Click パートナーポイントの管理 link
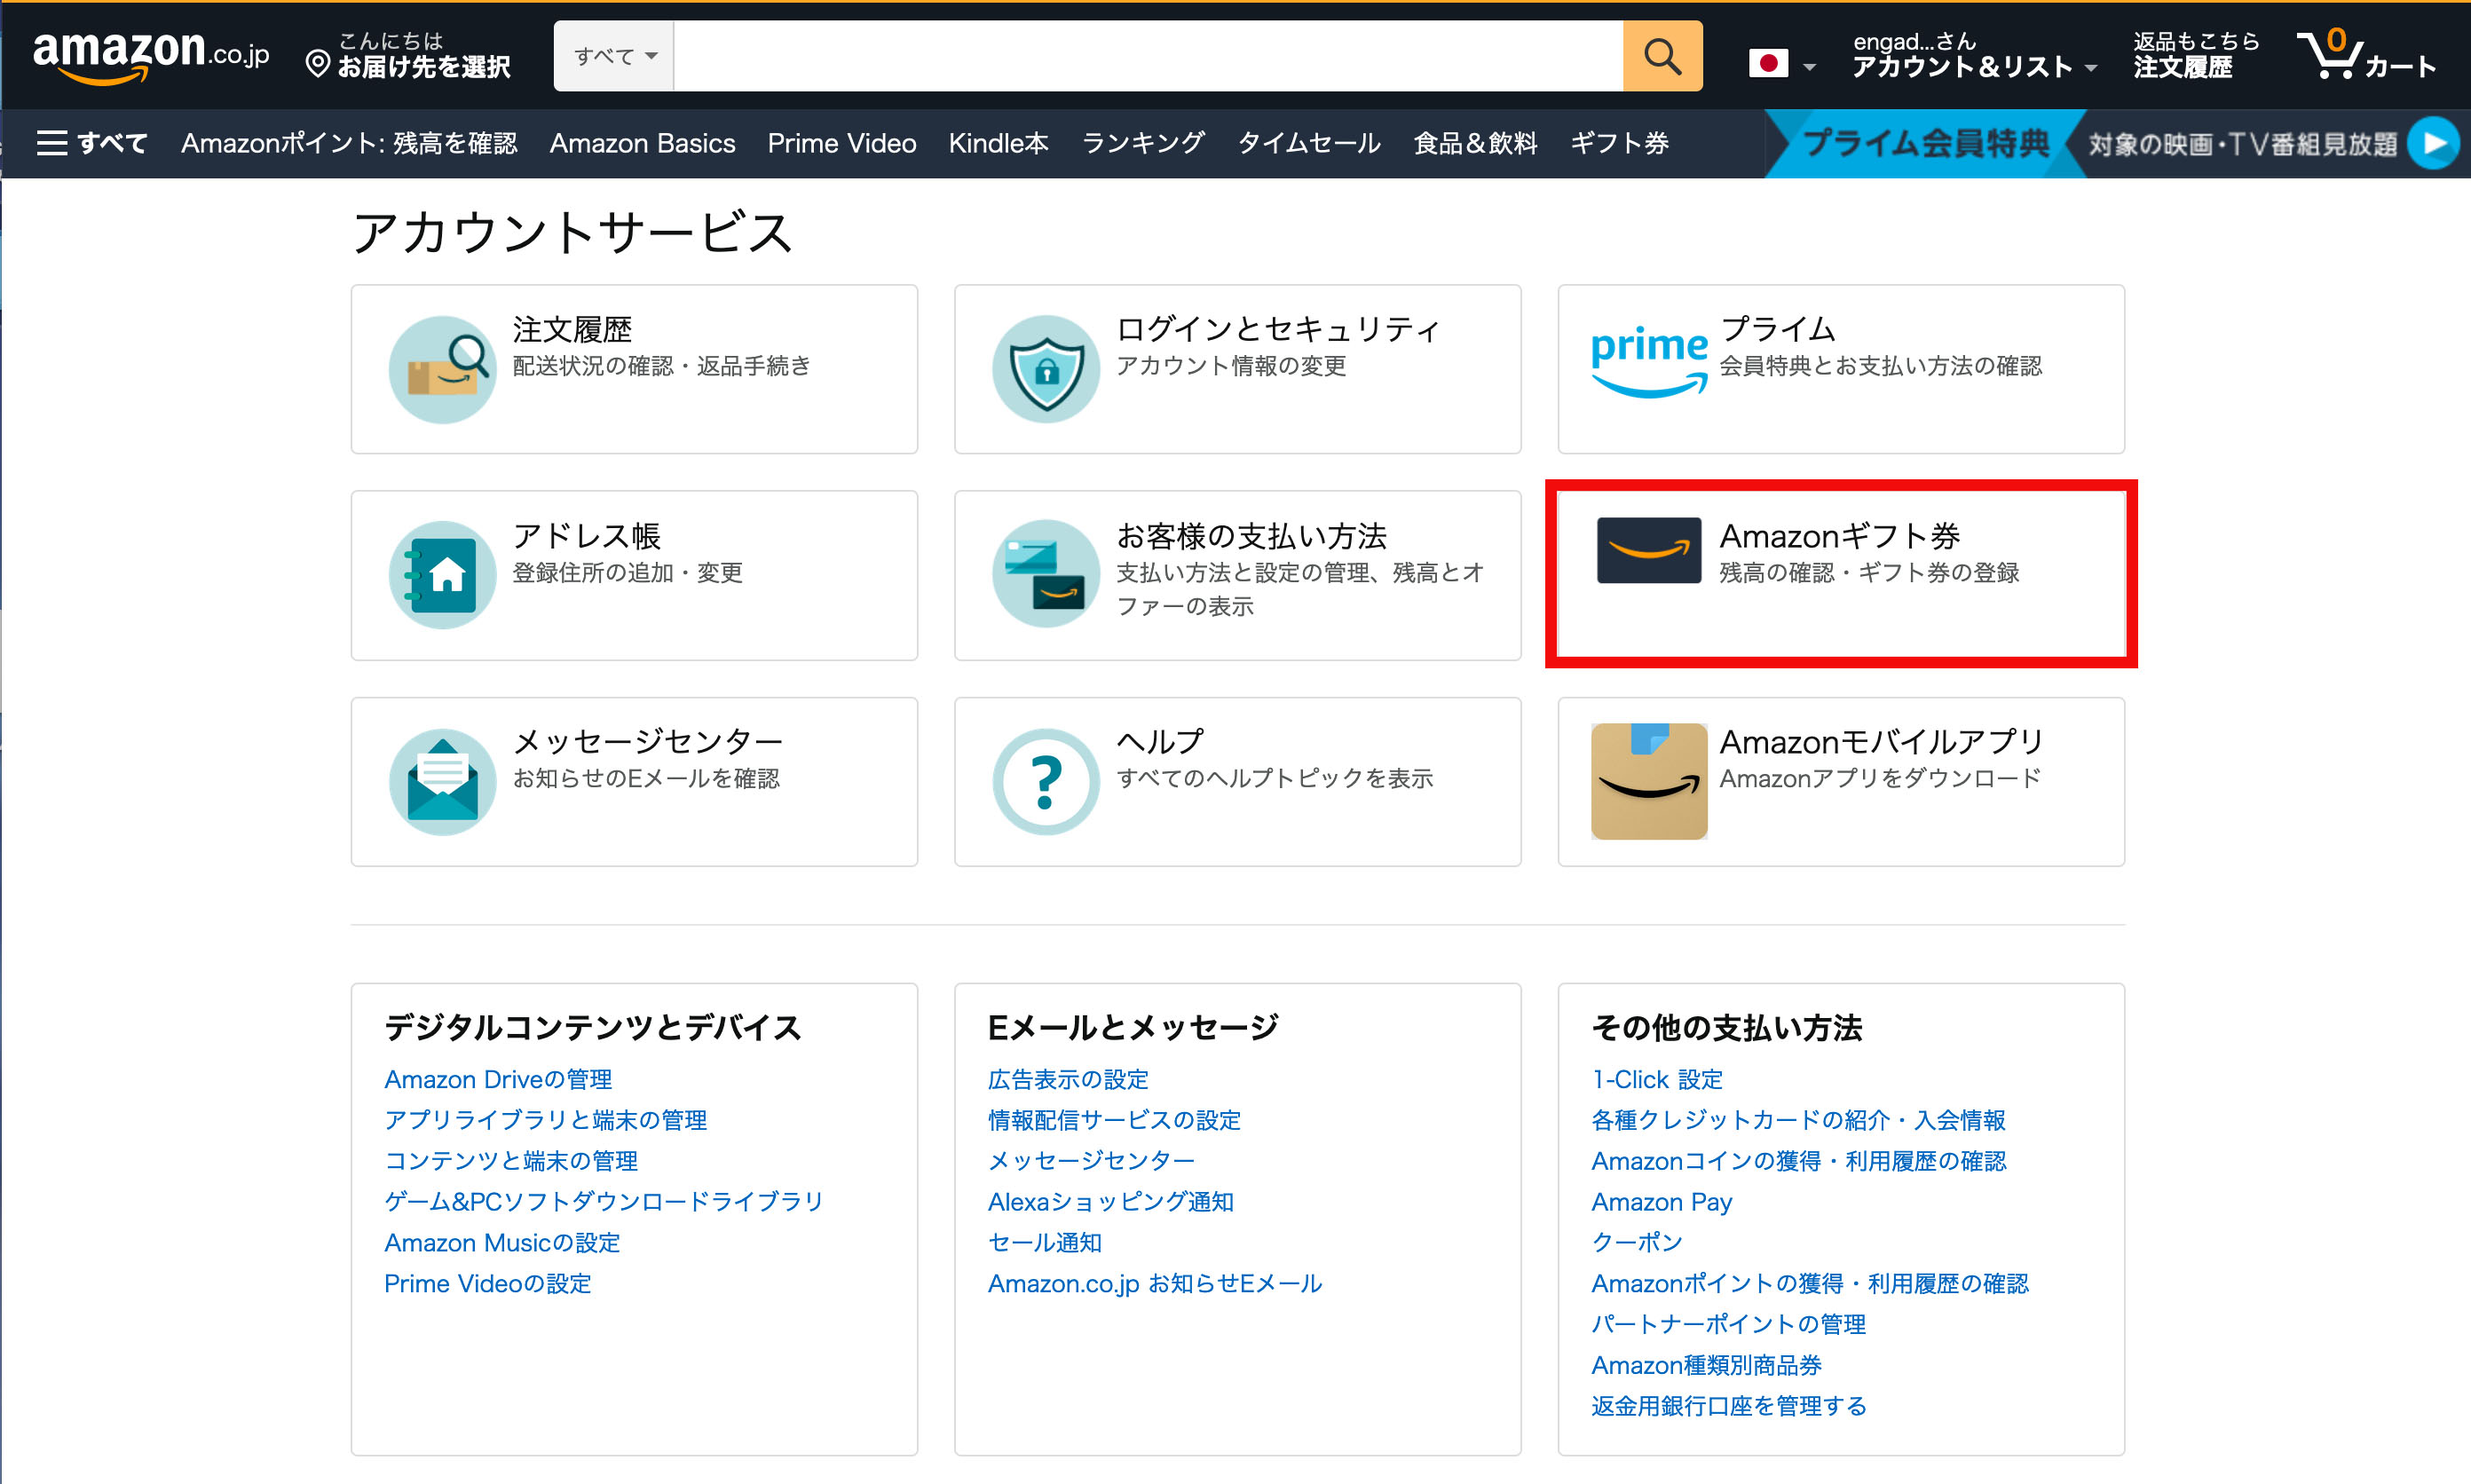 point(1728,1325)
